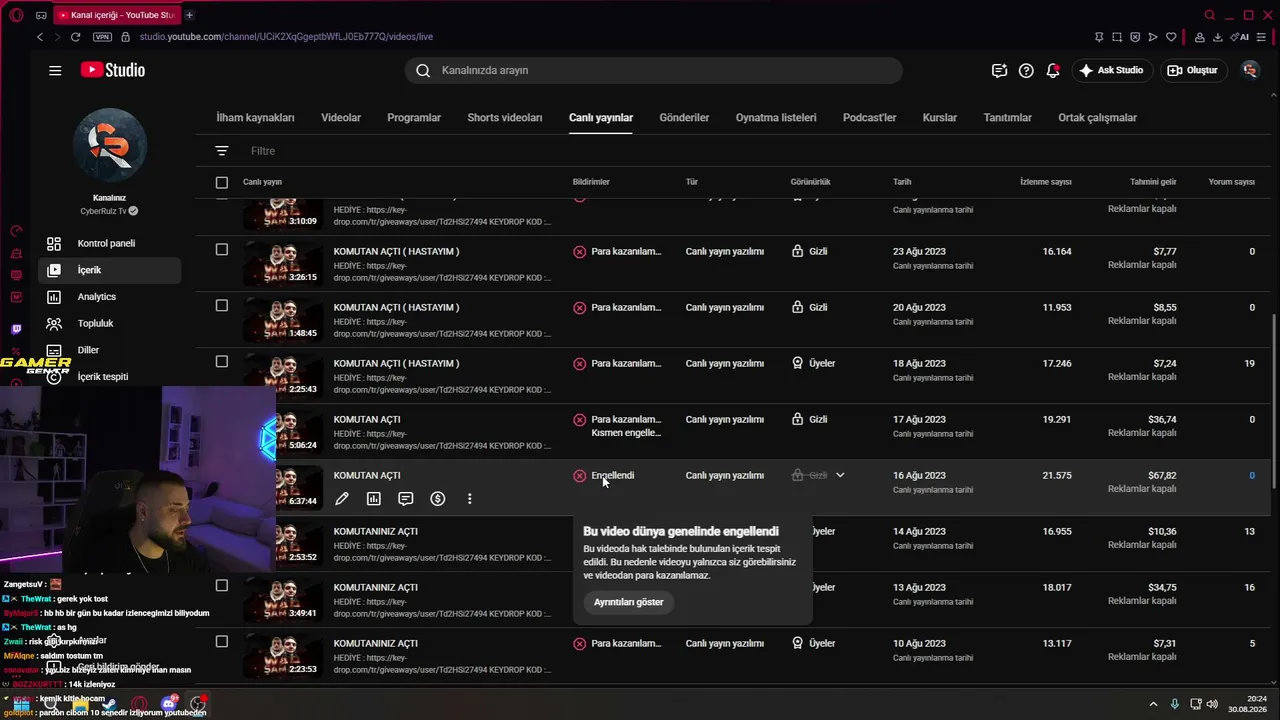Expand visibility dropdown on 16 Ağu 2023 row

point(840,475)
